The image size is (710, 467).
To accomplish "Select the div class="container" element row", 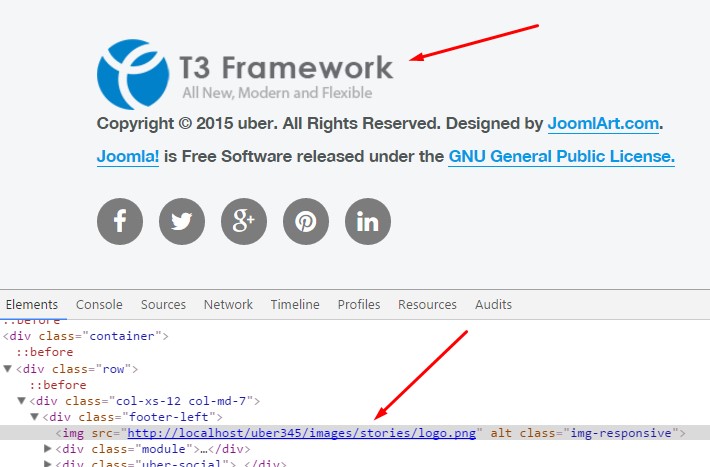I will tap(86, 336).
